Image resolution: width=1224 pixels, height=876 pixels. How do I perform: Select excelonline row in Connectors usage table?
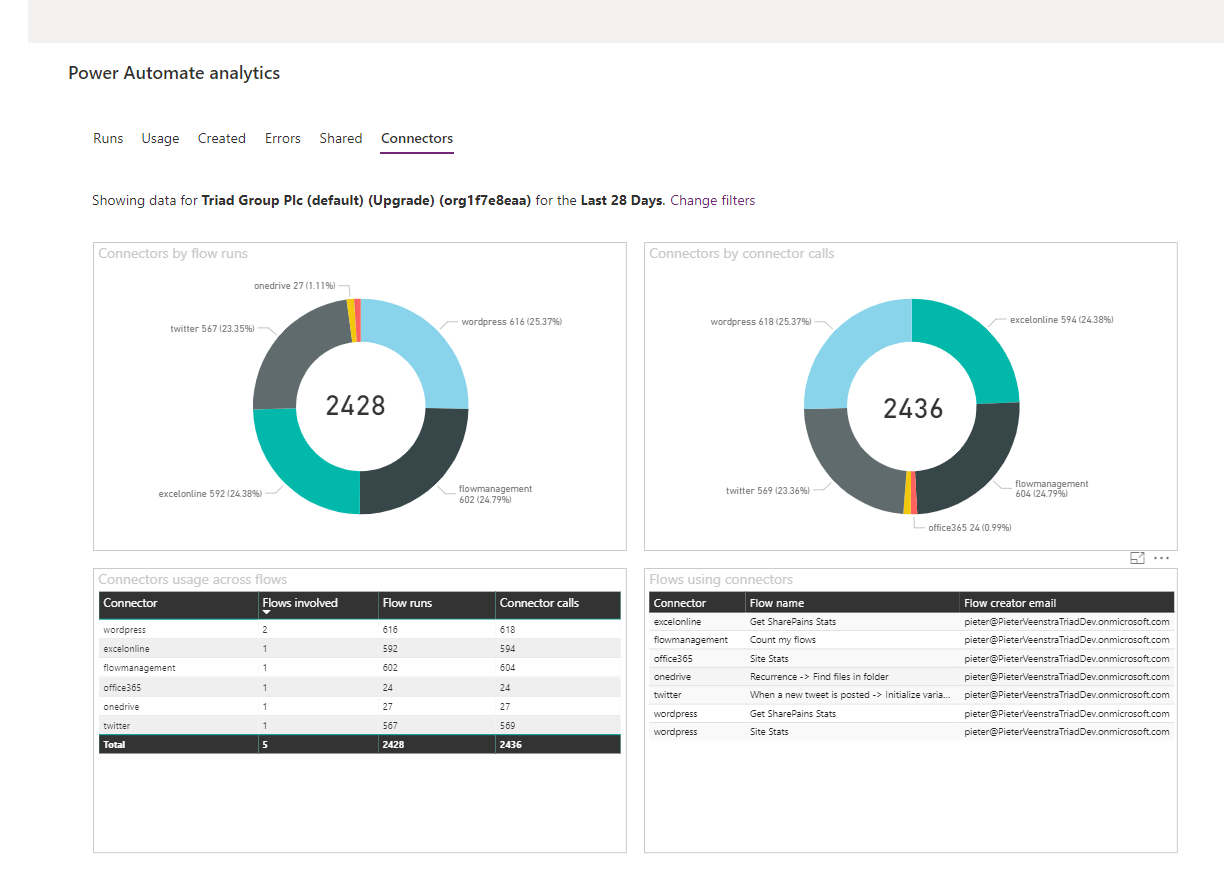coord(360,648)
